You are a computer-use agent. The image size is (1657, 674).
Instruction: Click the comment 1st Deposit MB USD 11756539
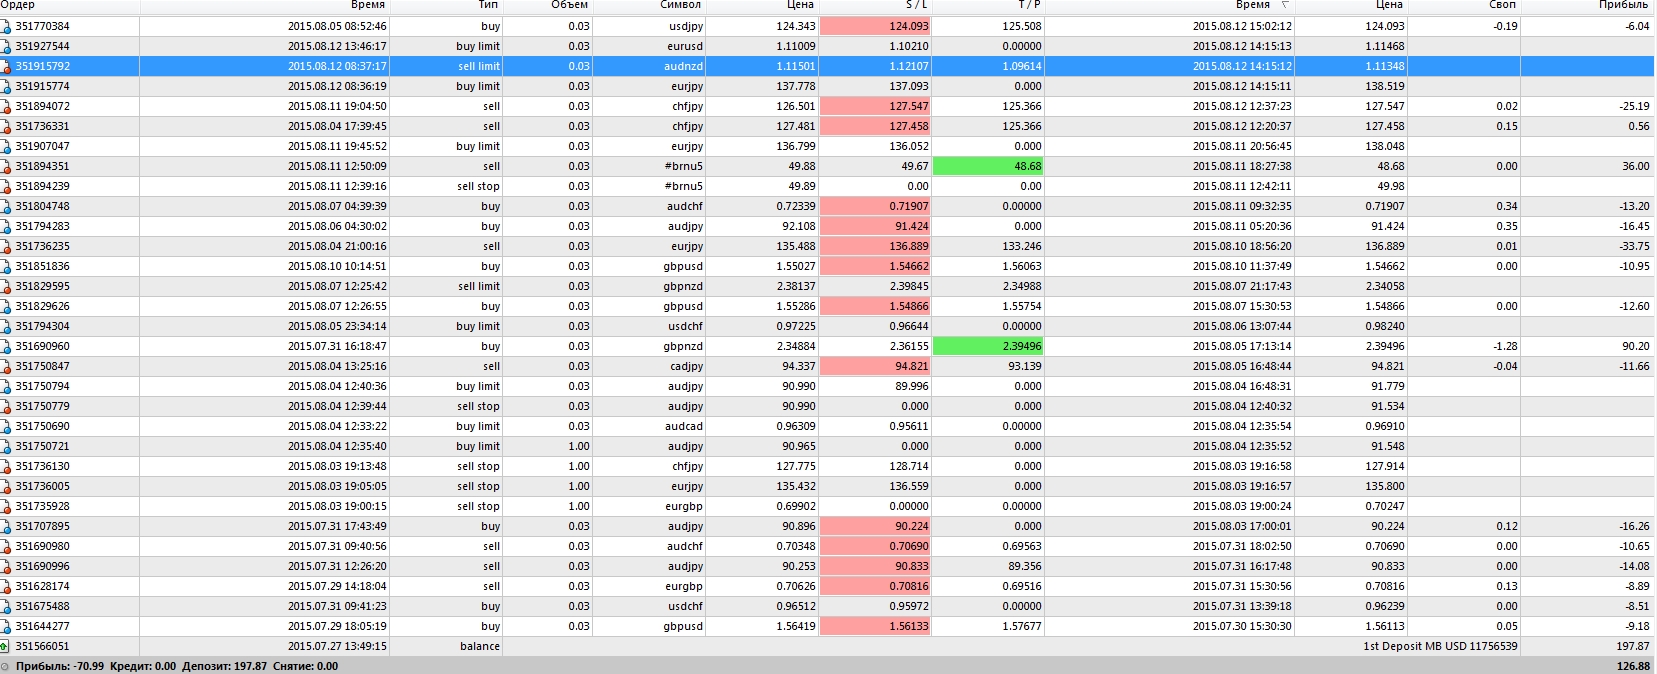(1440, 646)
